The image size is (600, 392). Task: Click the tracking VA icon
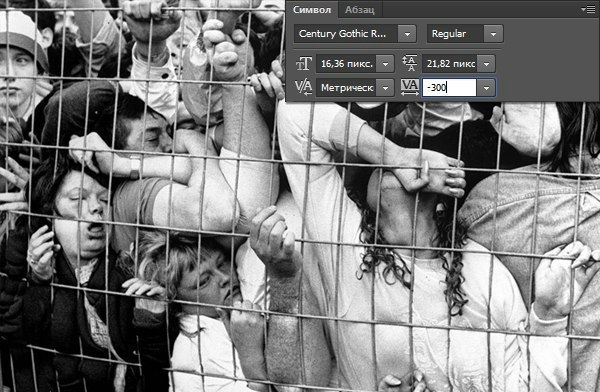(409, 87)
